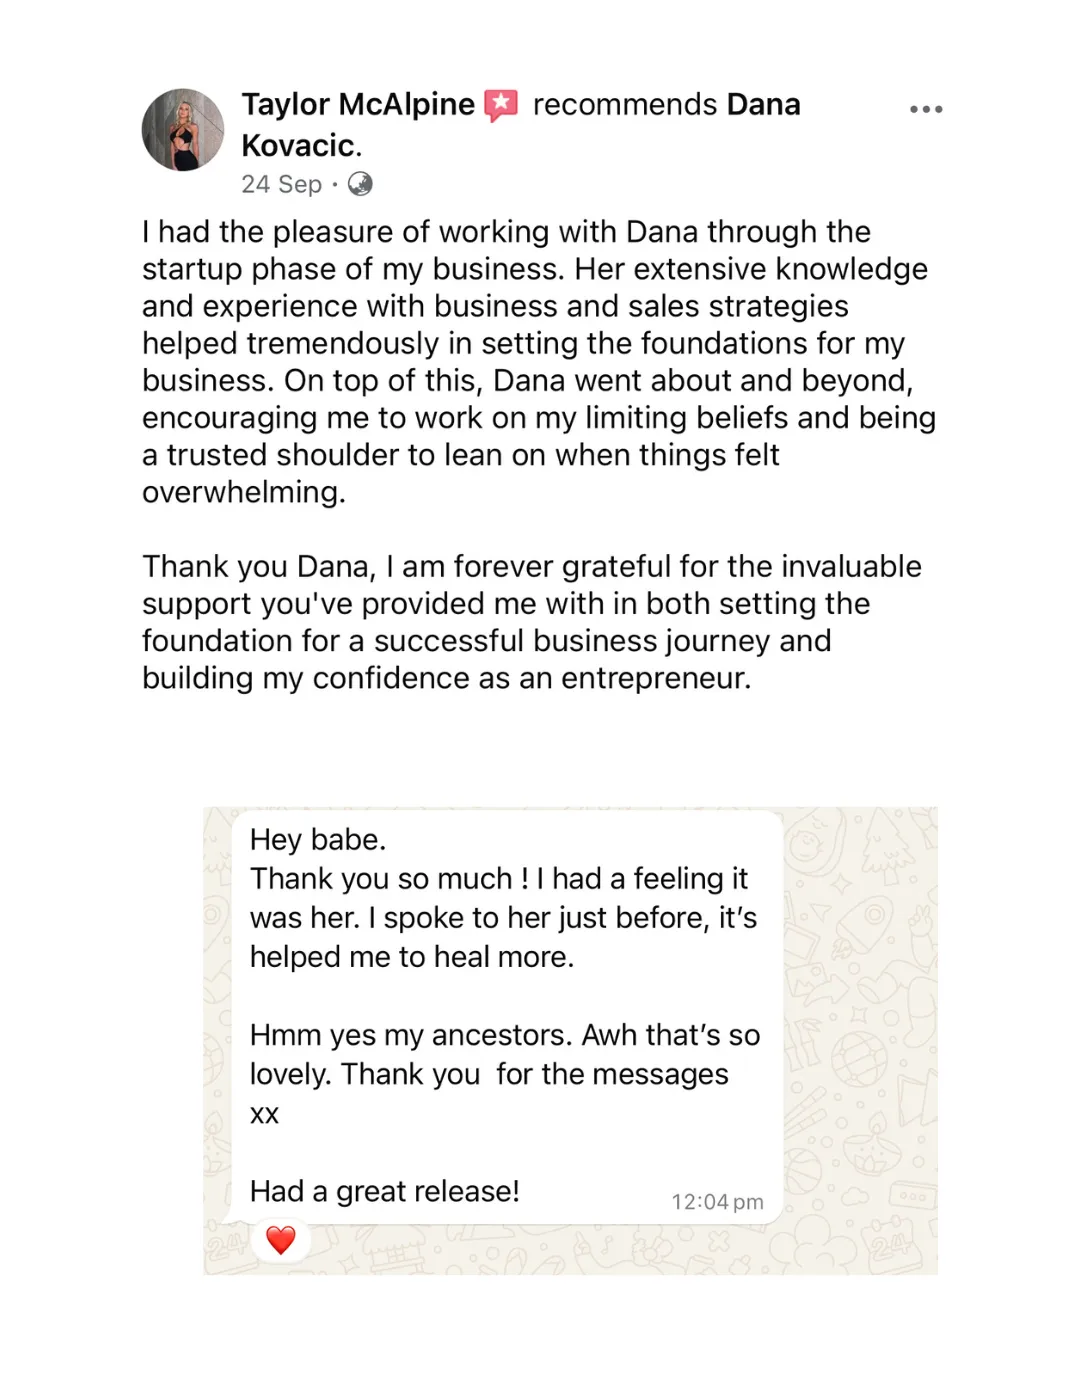Click the word recommends in the header
1080x1400 pixels.
point(625,105)
